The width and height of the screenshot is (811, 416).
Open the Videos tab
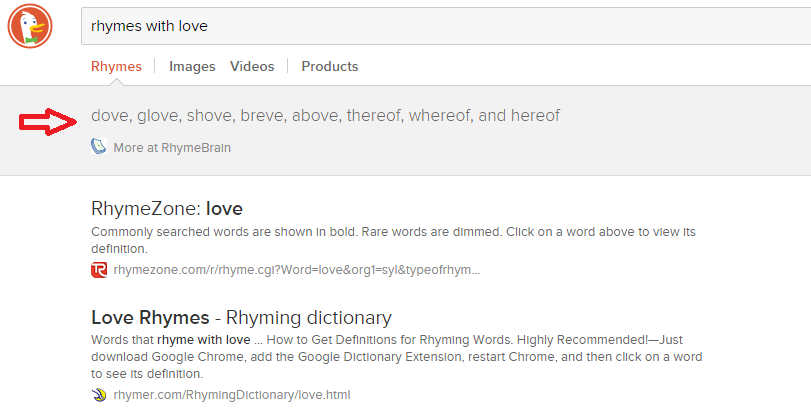[x=252, y=67]
